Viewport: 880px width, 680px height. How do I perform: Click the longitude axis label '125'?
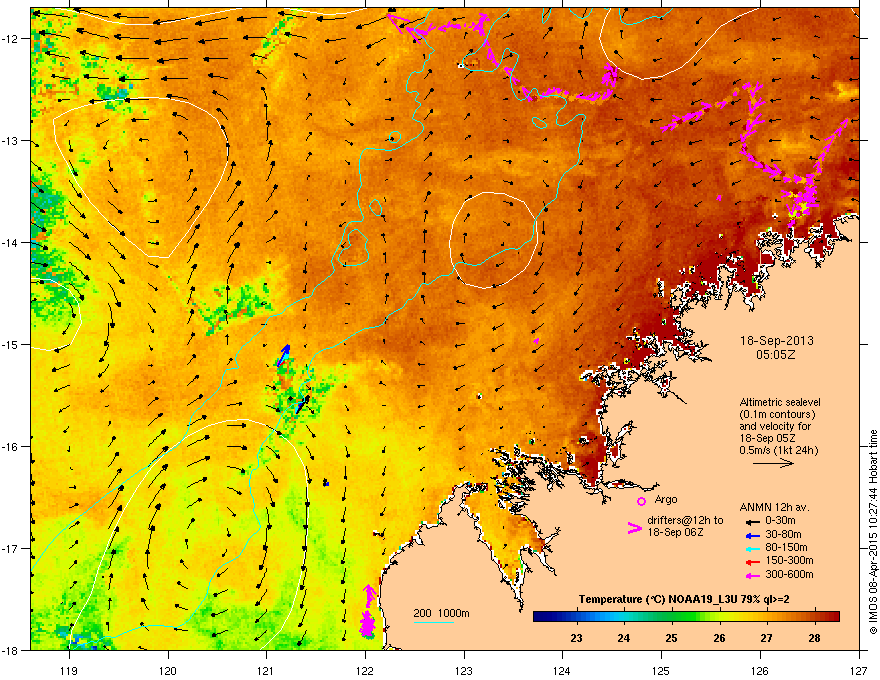click(661, 670)
